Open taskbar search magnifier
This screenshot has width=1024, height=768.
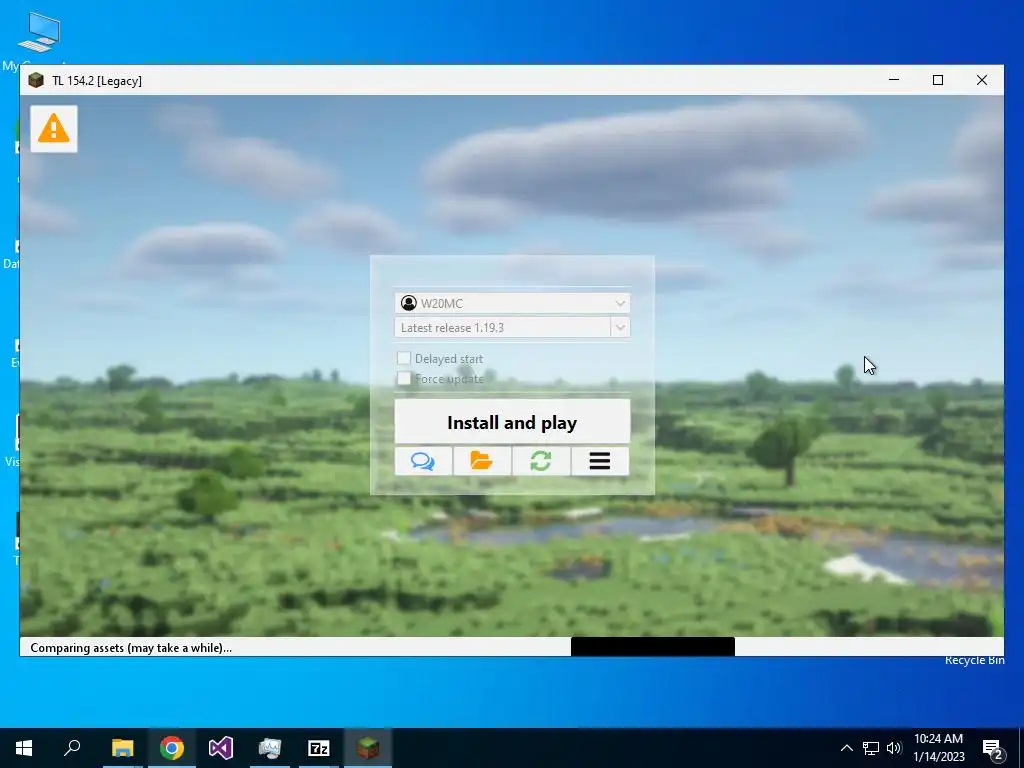tap(72, 748)
